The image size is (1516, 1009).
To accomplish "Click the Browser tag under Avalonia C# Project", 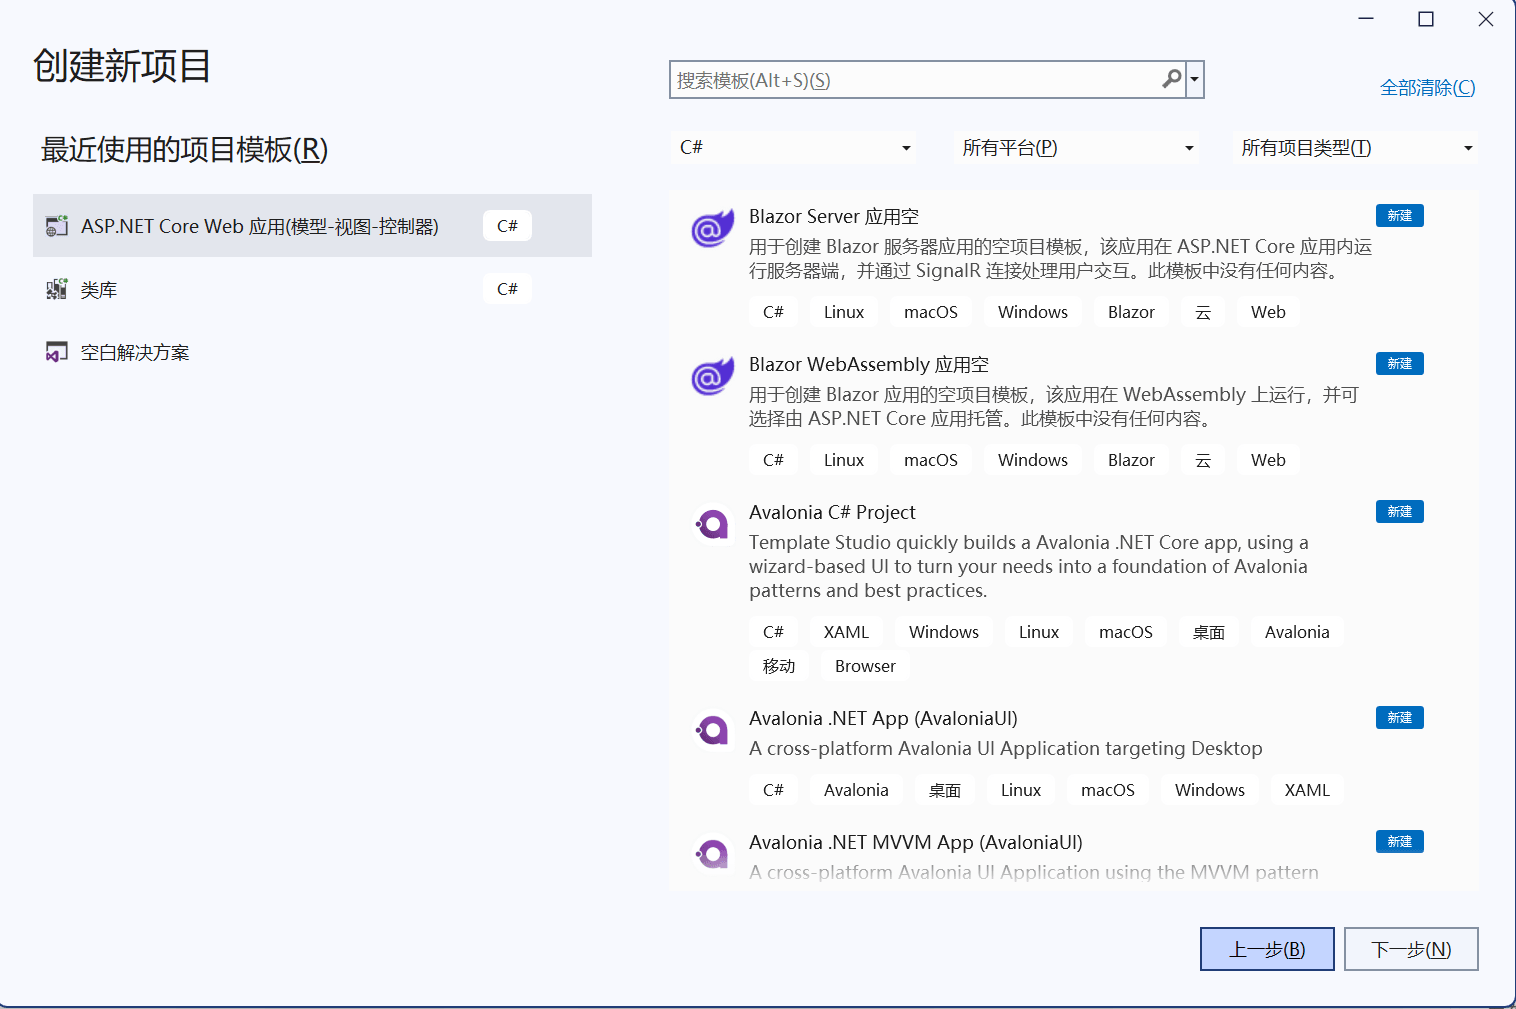I will coord(865,666).
